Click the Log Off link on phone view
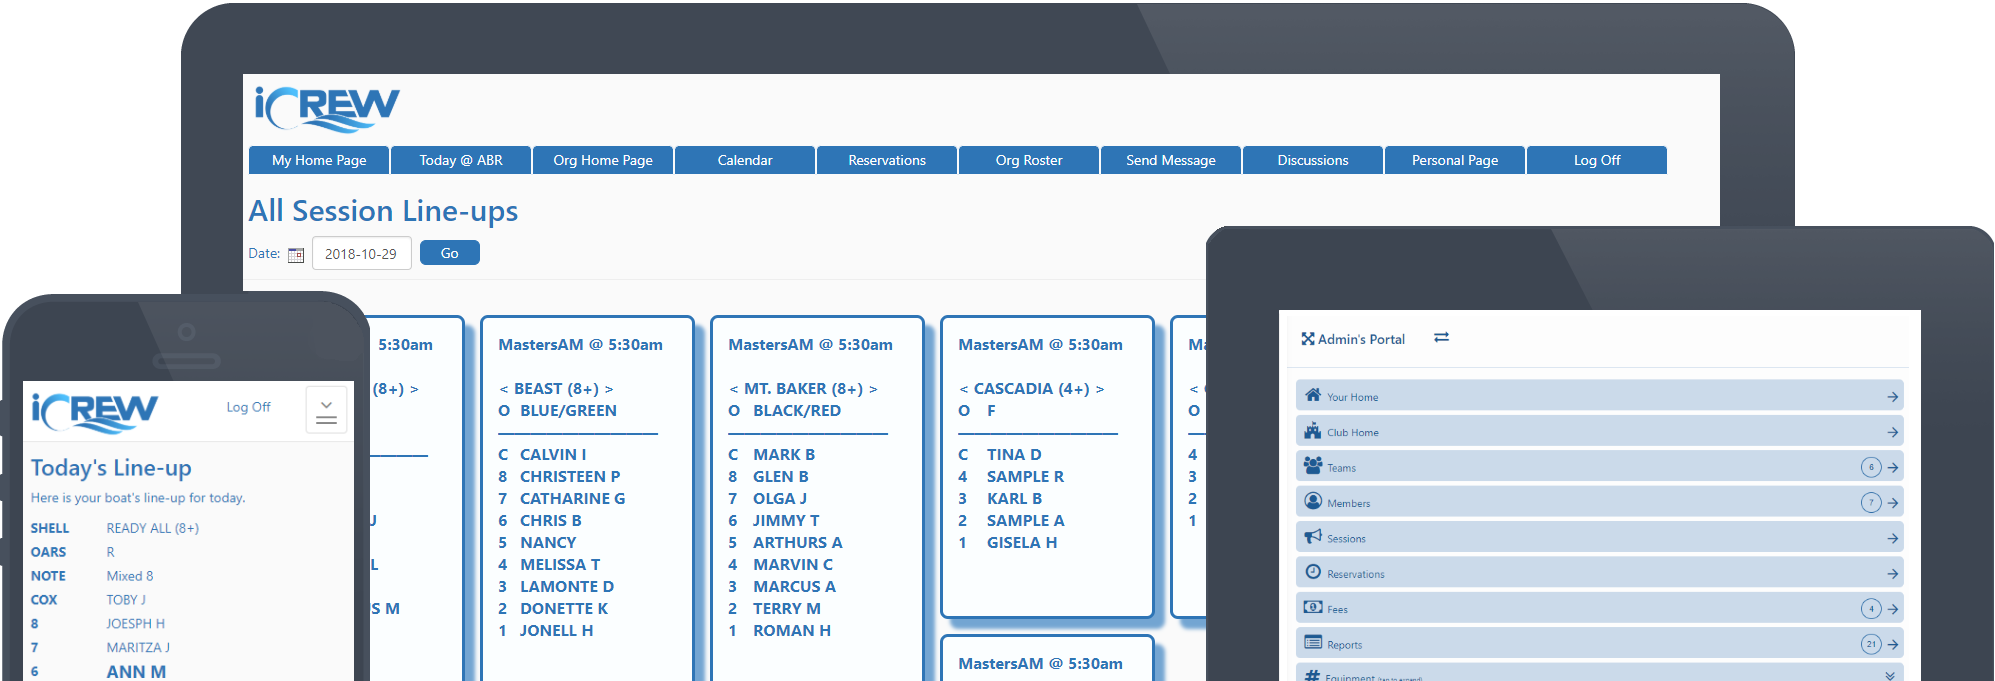This screenshot has width=1995, height=681. 248,407
